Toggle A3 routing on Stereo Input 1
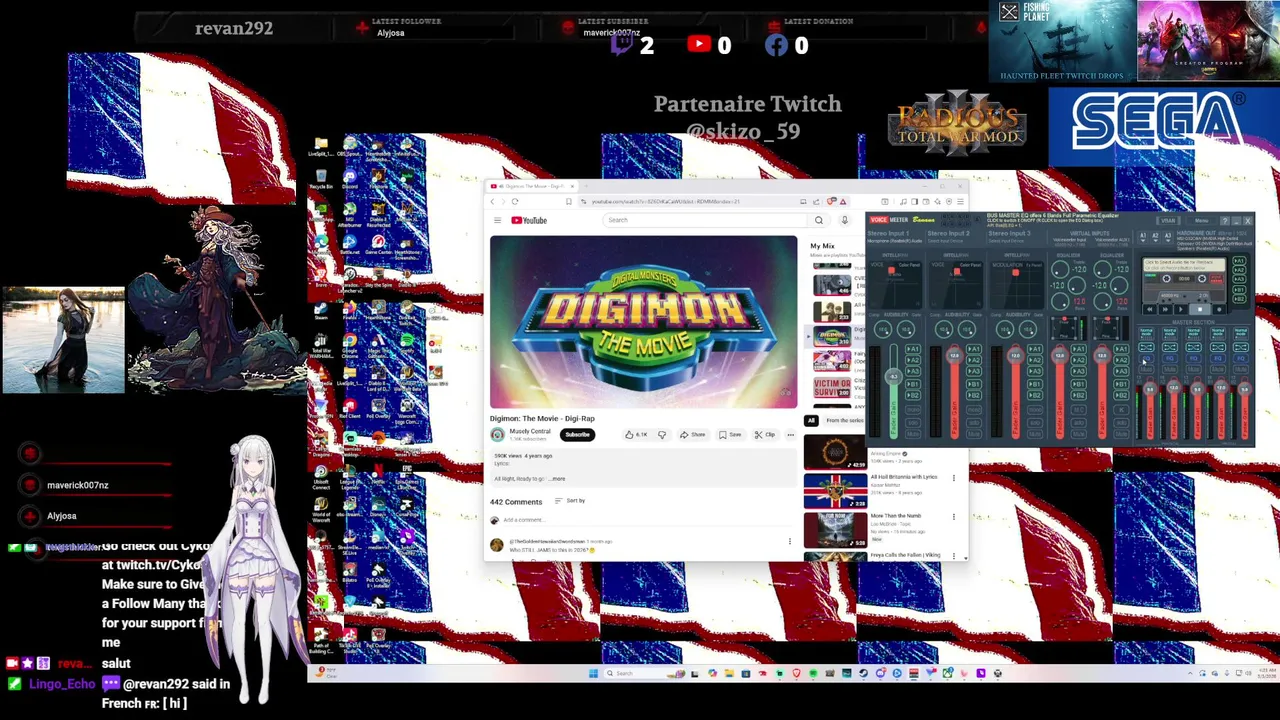Viewport: 1280px width, 720px height. [x=913, y=371]
